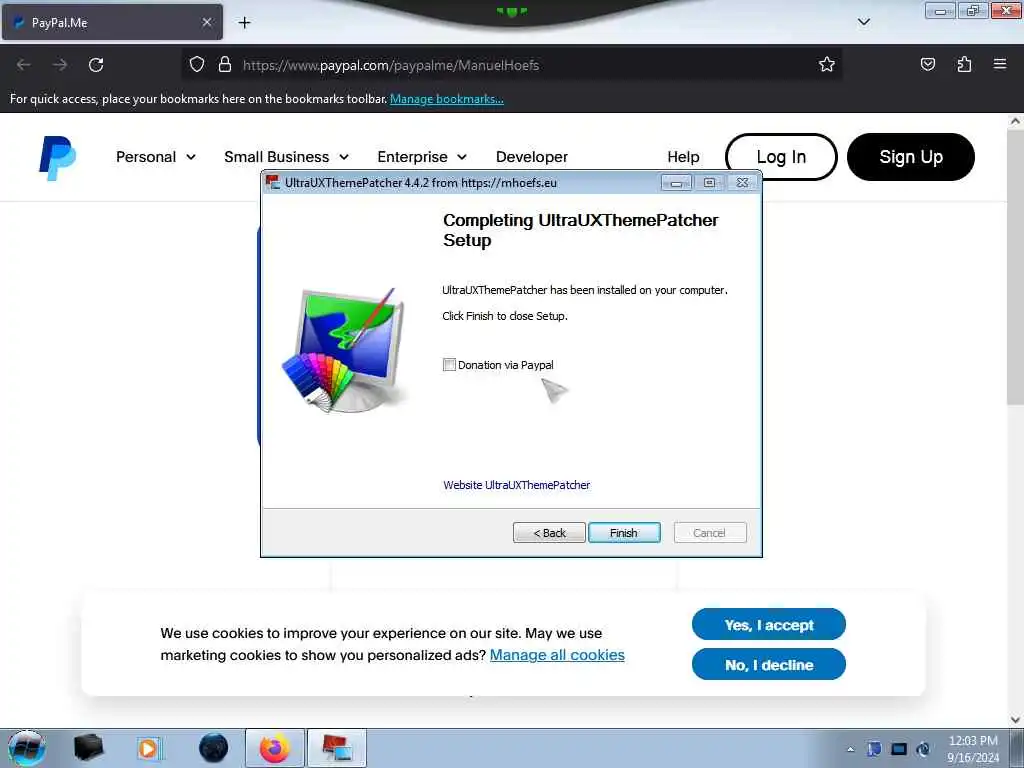This screenshot has width=1024, height=768.
Task: Expand the Small Business menu
Action: pyautogui.click(x=286, y=157)
